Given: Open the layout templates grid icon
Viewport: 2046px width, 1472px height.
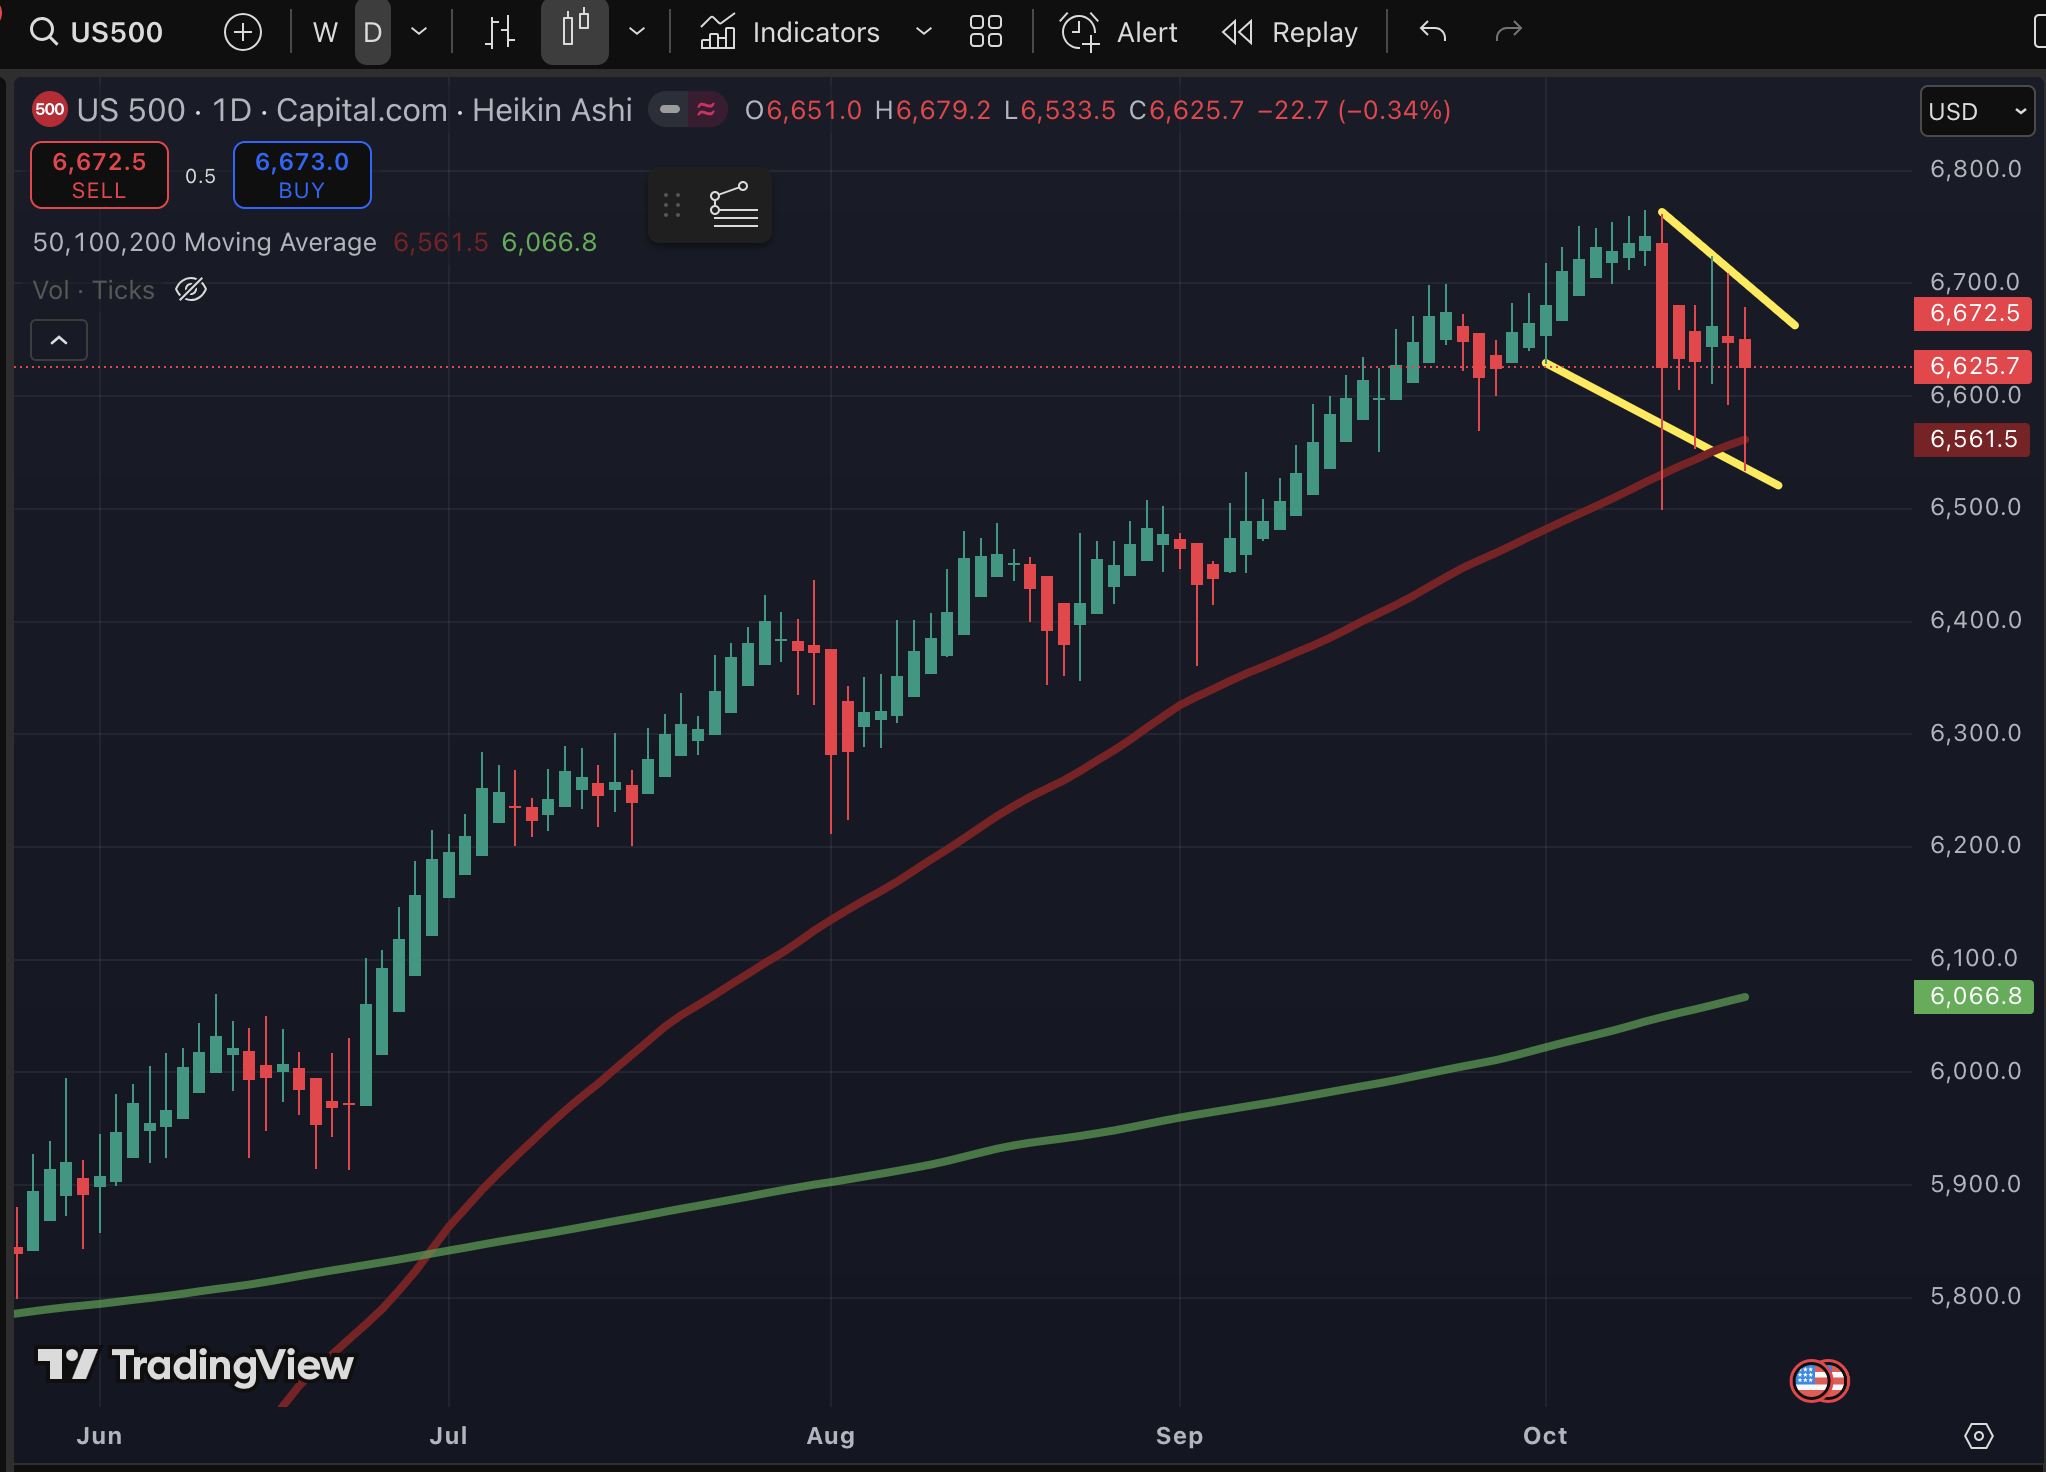Looking at the screenshot, I should 985,32.
